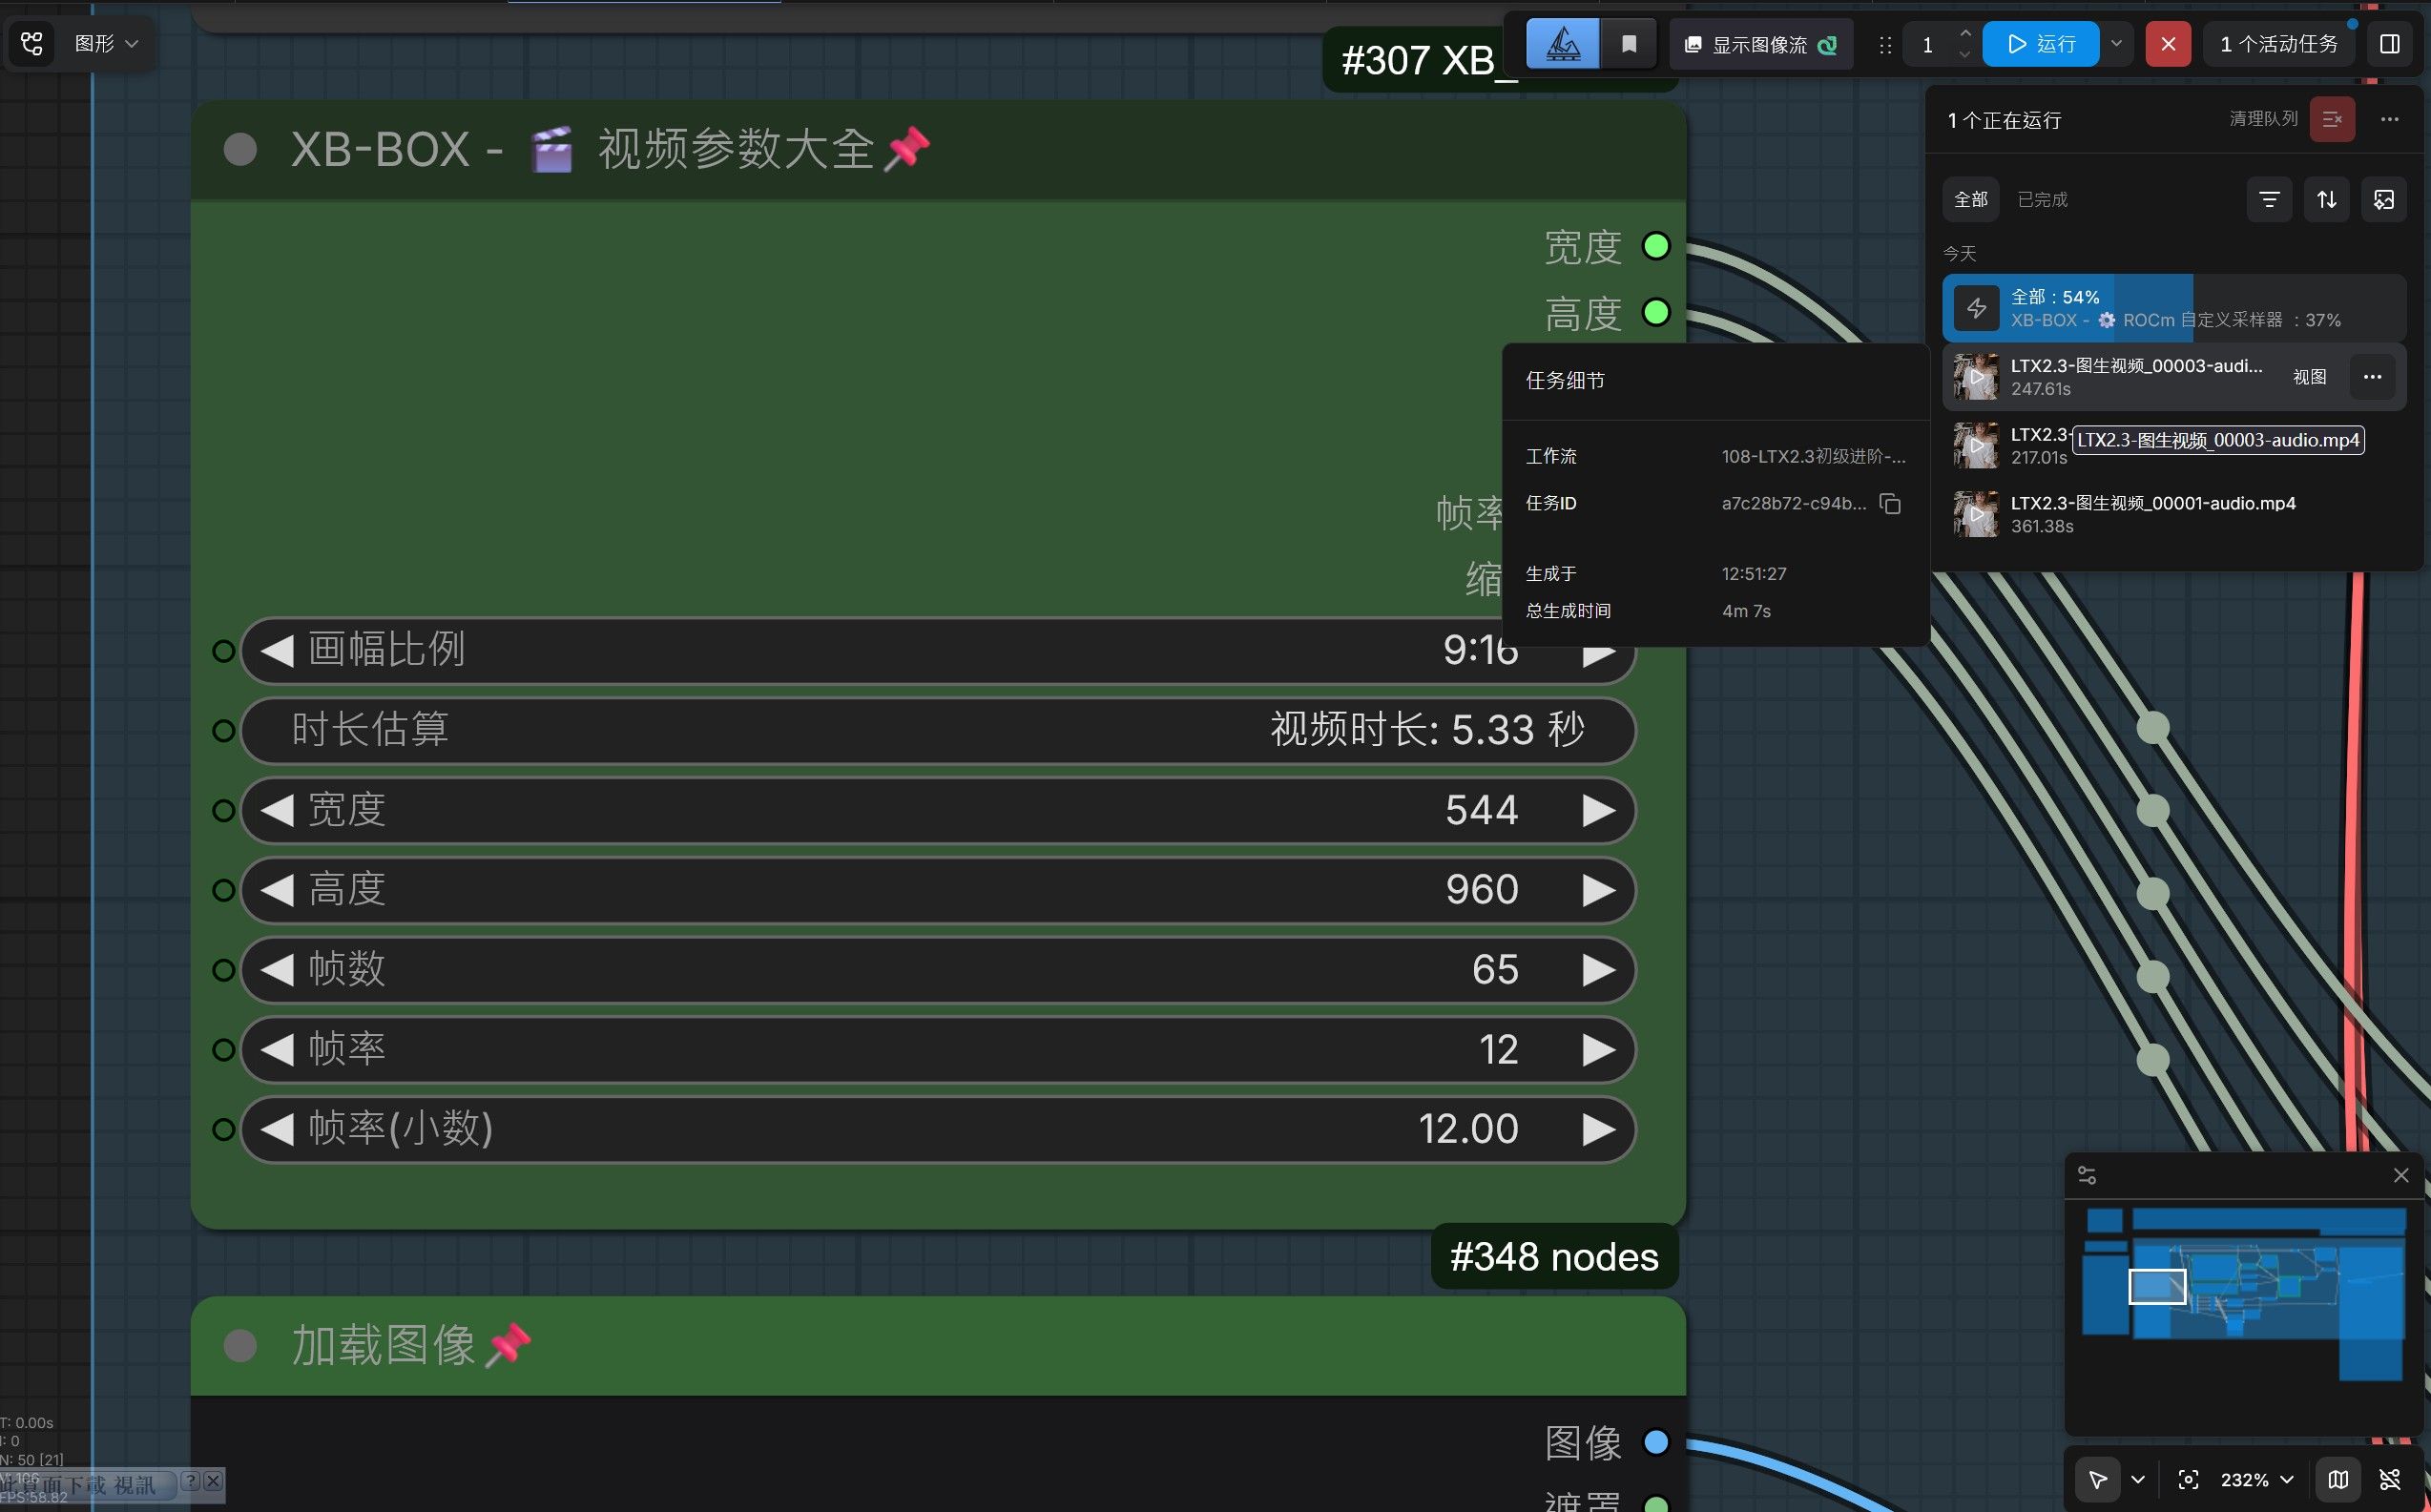The image size is (2431, 1512).
Task: Click the bookmark icon in top toolbar
Action: 1629,44
